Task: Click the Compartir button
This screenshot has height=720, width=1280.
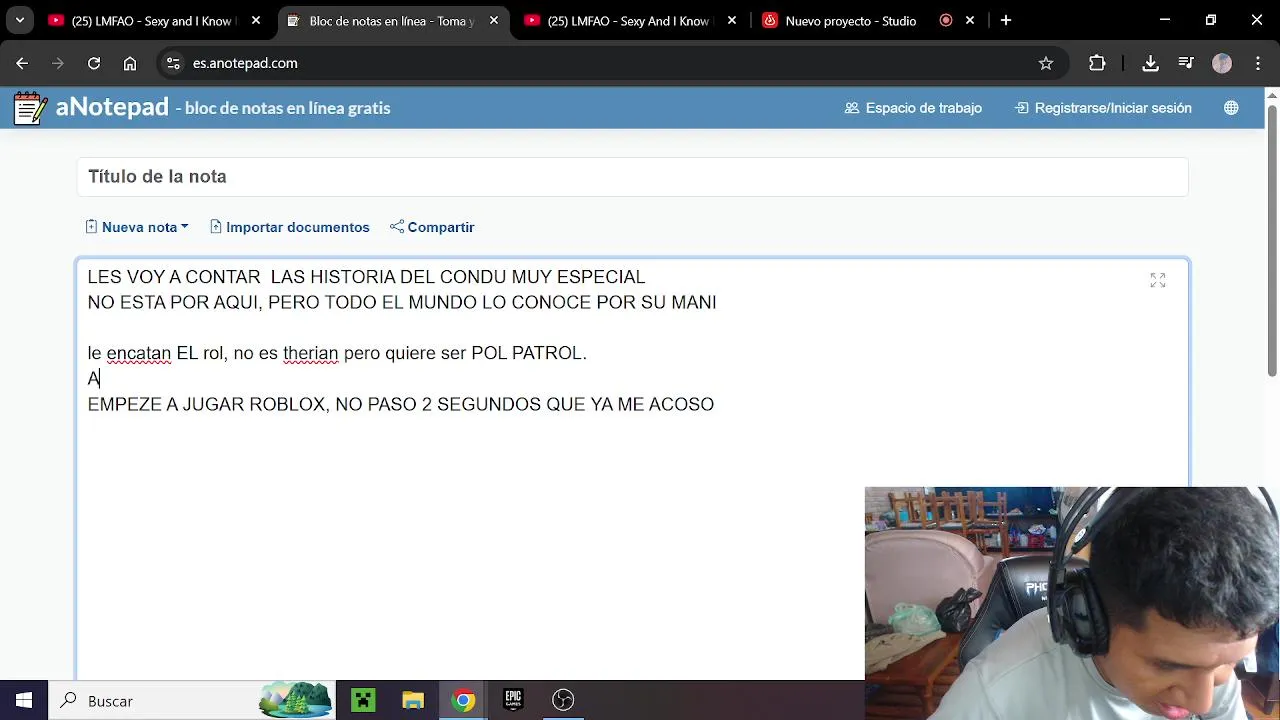Action: point(432,227)
